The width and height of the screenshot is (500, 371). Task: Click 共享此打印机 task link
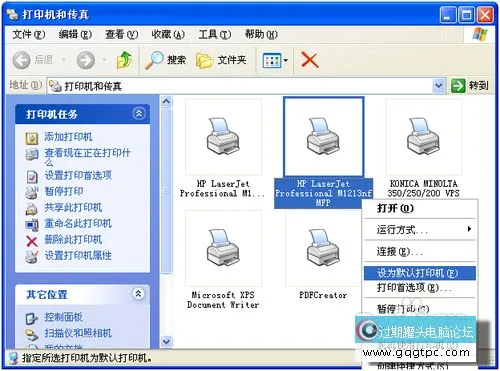[x=73, y=207]
